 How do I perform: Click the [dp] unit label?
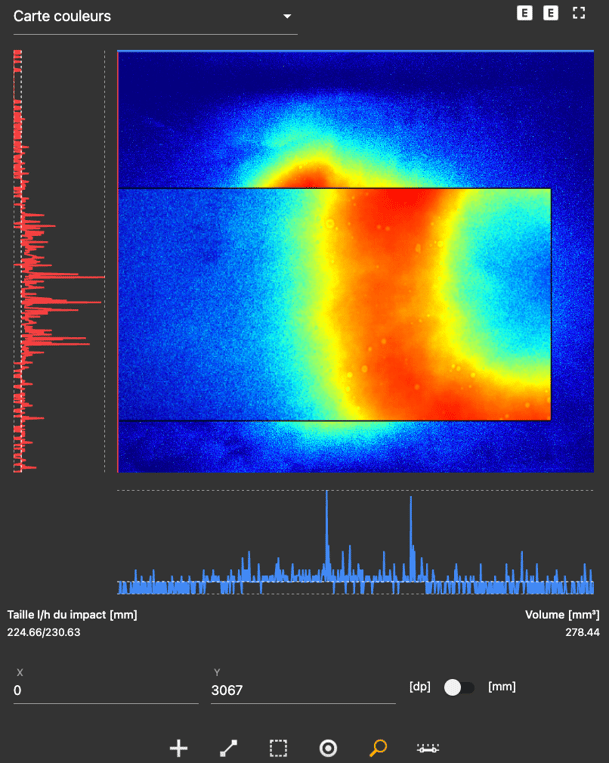point(420,687)
